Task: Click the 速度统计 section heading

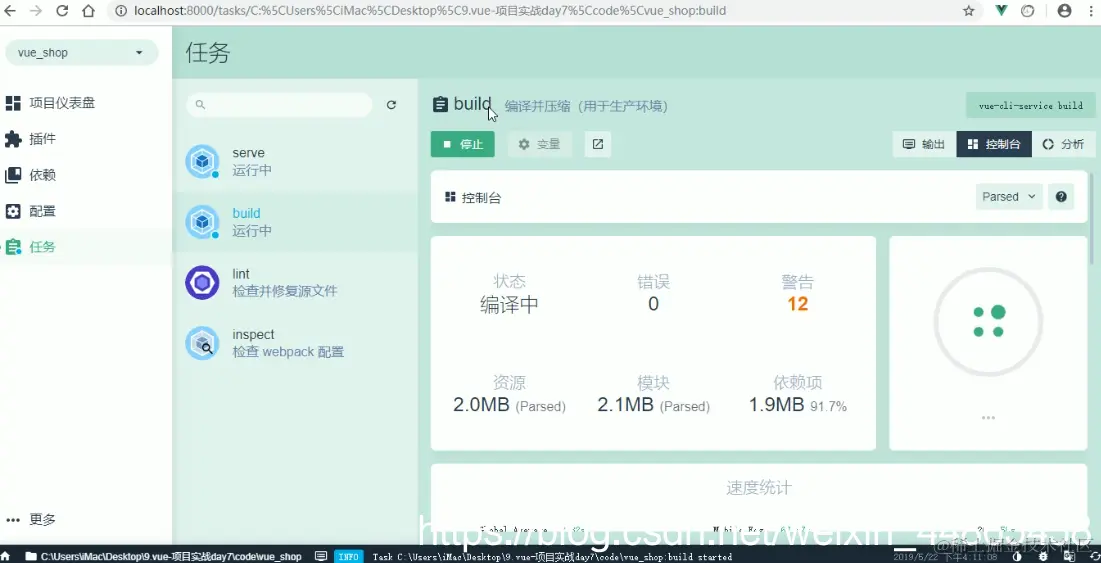Action: [x=758, y=488]
